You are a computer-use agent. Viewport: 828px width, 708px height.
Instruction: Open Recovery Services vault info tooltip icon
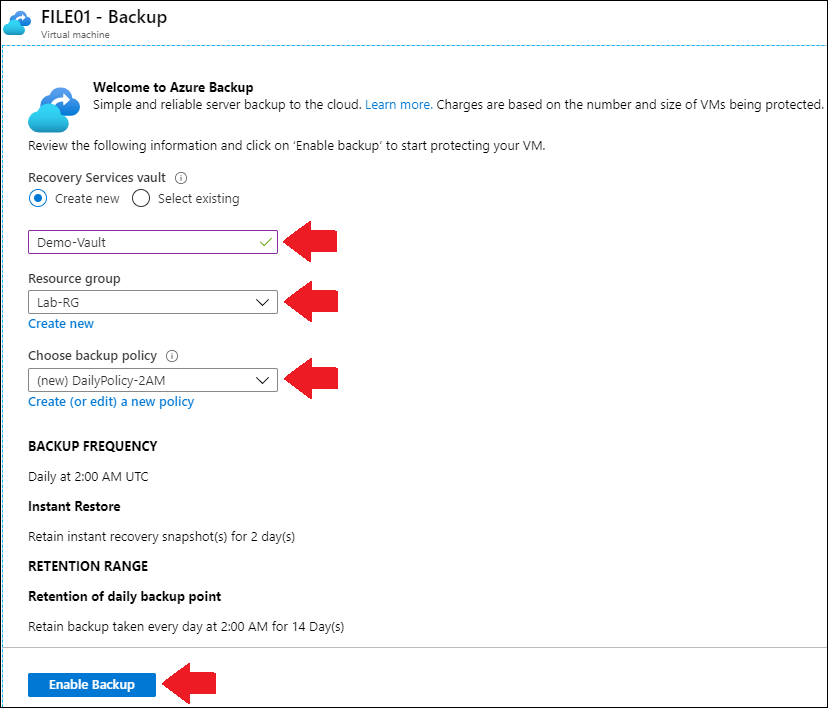tap(181, 178)
